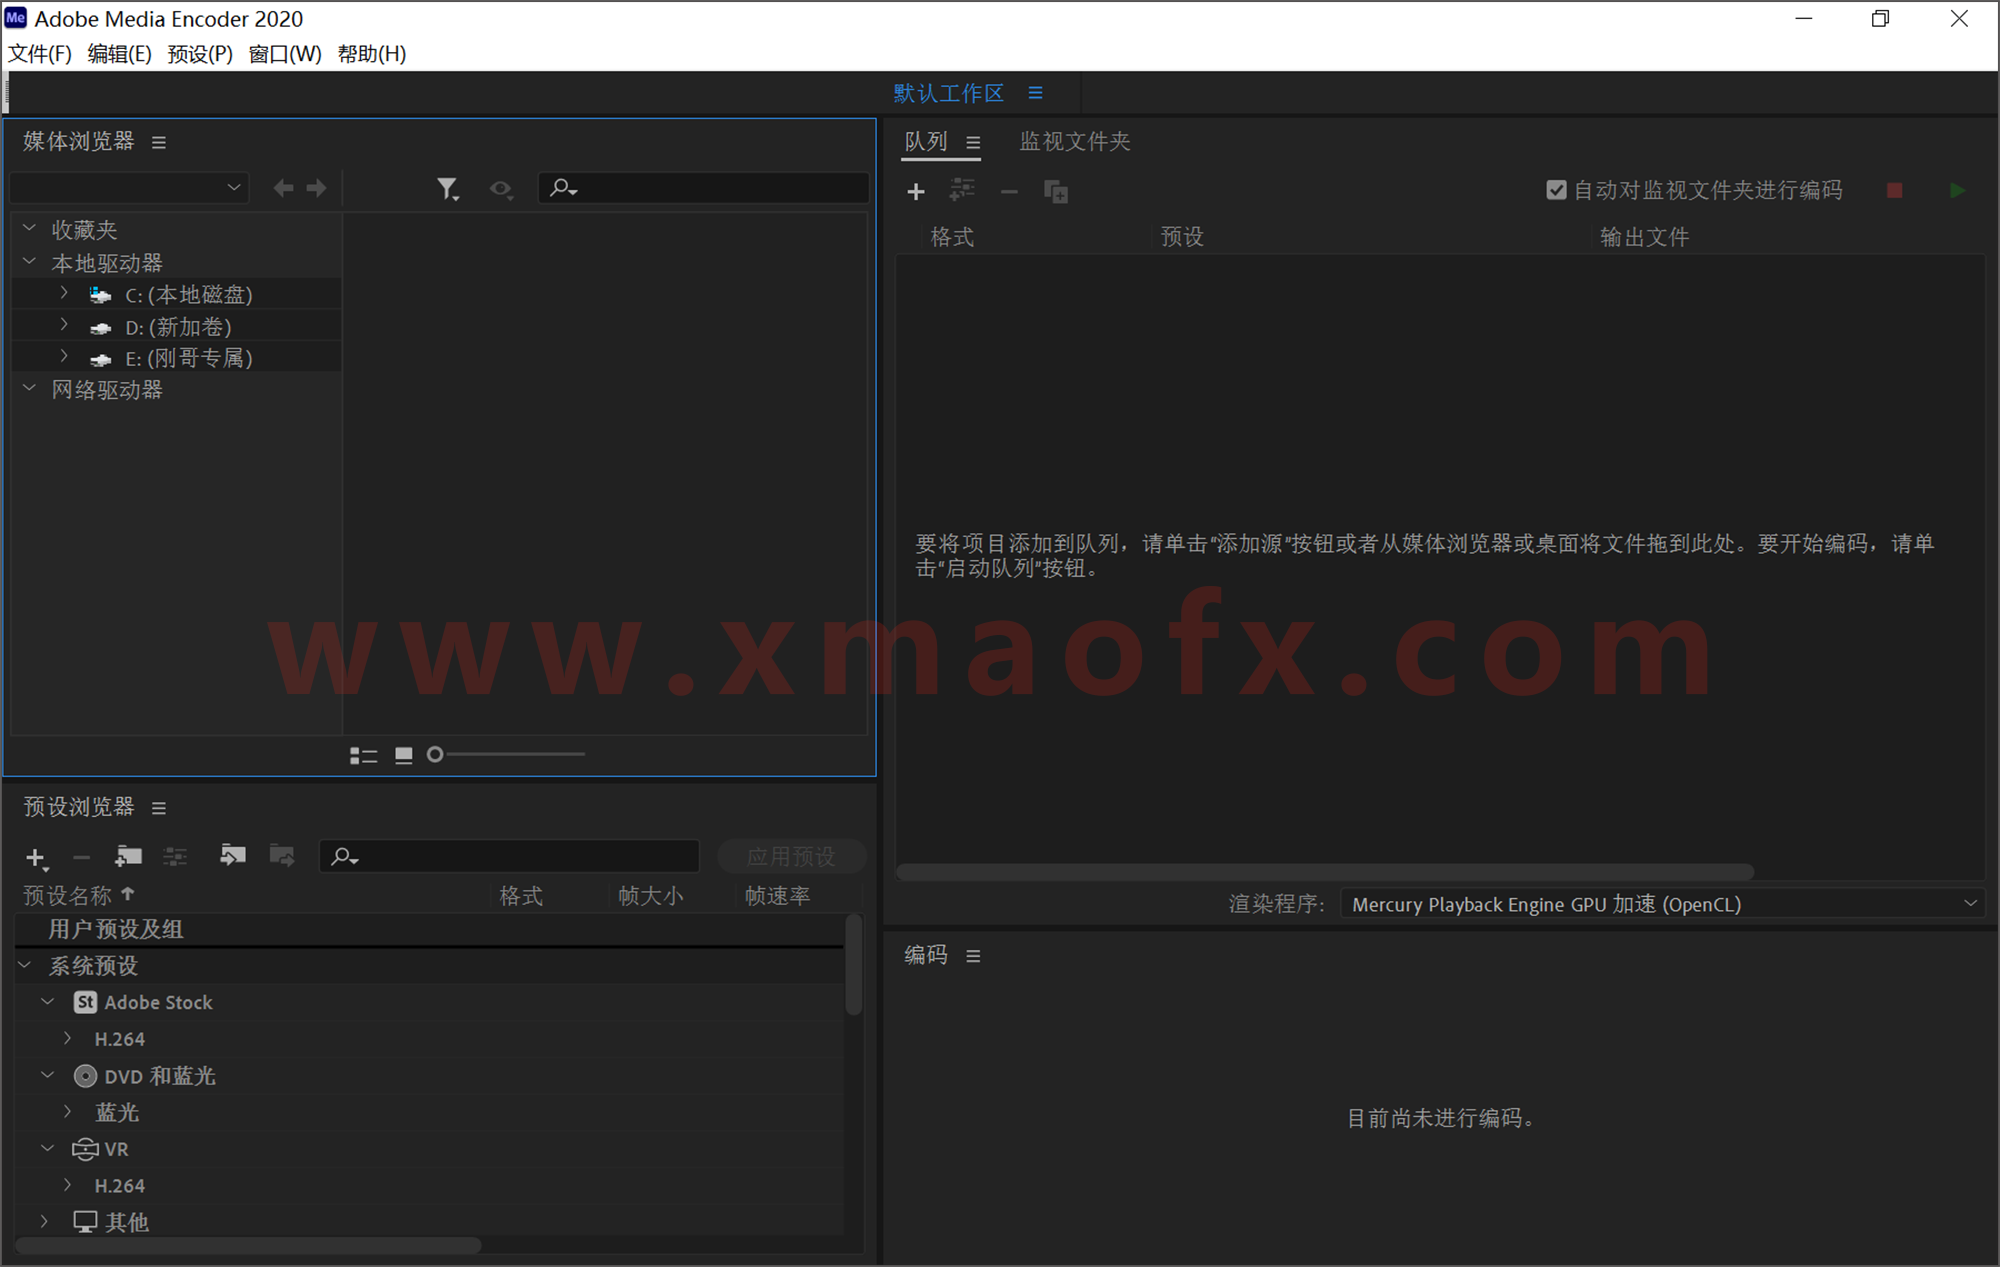Image resolution: width=2000 pixels, height=1267 pixels.
Task: Remove a preset with the minus icon
Action: [81, 857]
